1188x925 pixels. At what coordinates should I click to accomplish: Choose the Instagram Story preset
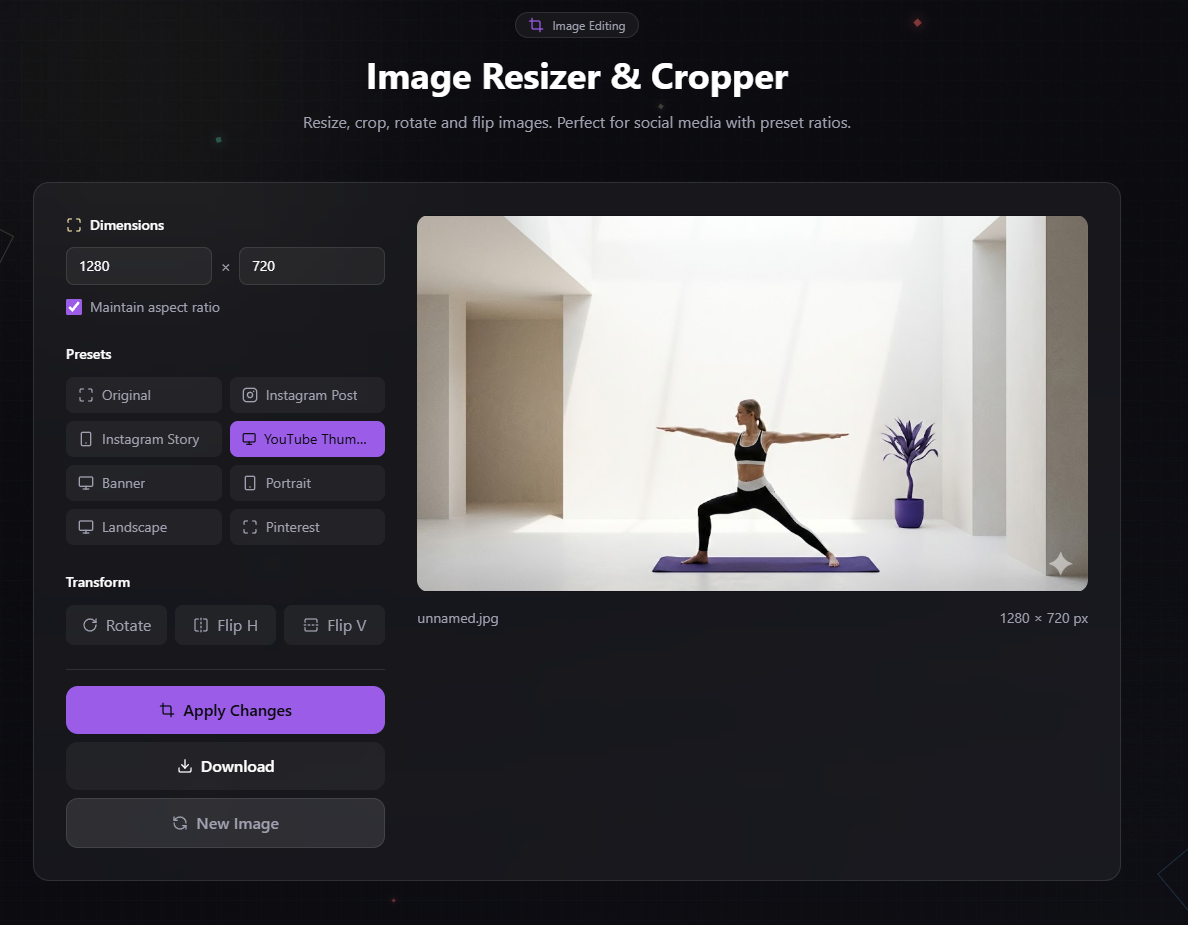[x=144, y=439]
